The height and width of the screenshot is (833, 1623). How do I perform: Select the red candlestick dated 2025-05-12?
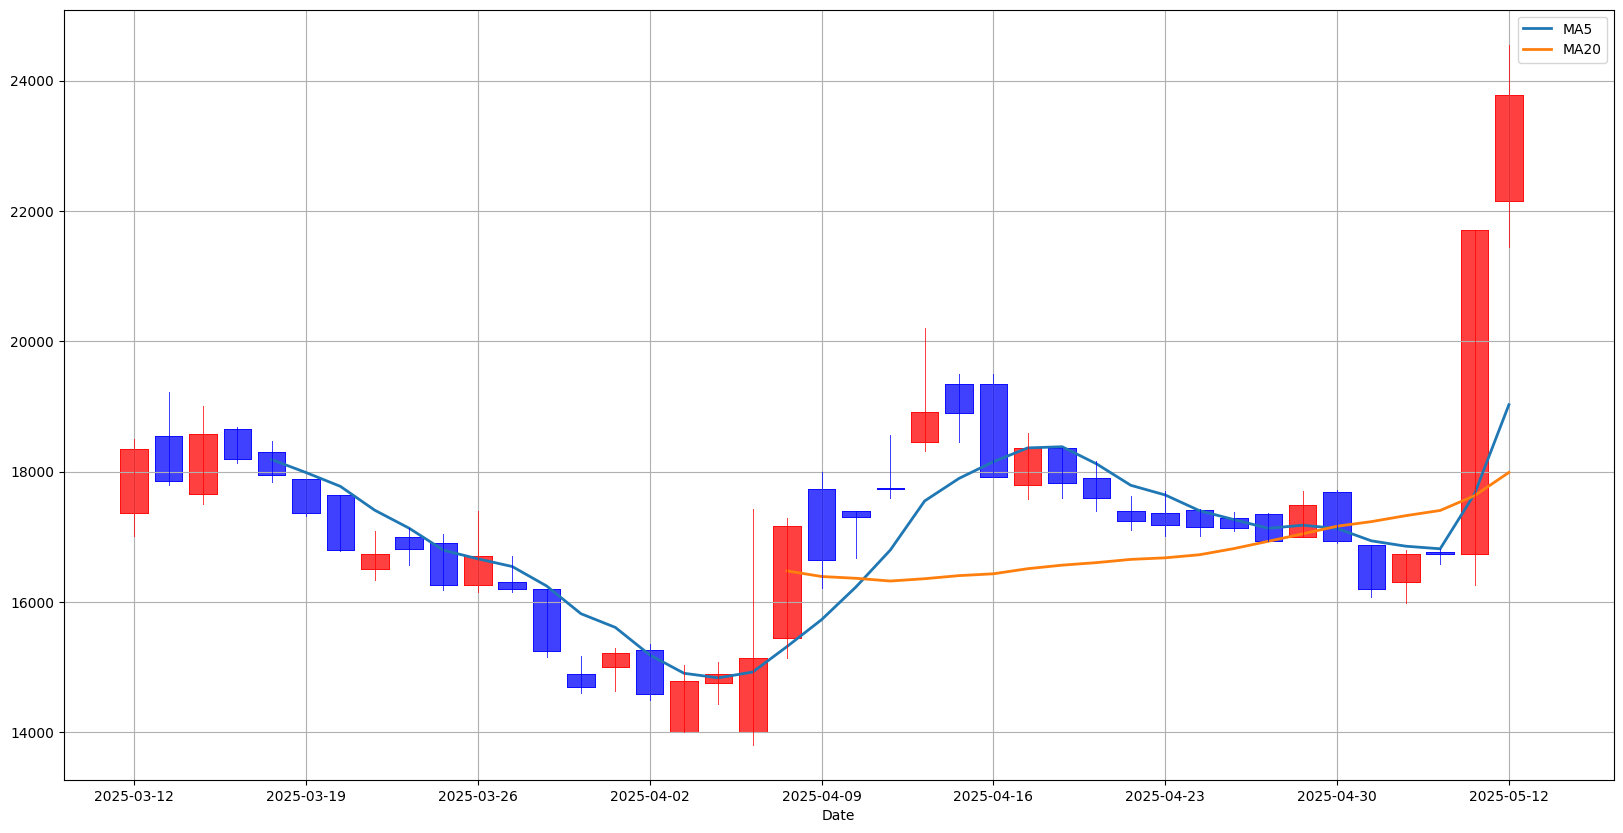(x=1509, y=148)
